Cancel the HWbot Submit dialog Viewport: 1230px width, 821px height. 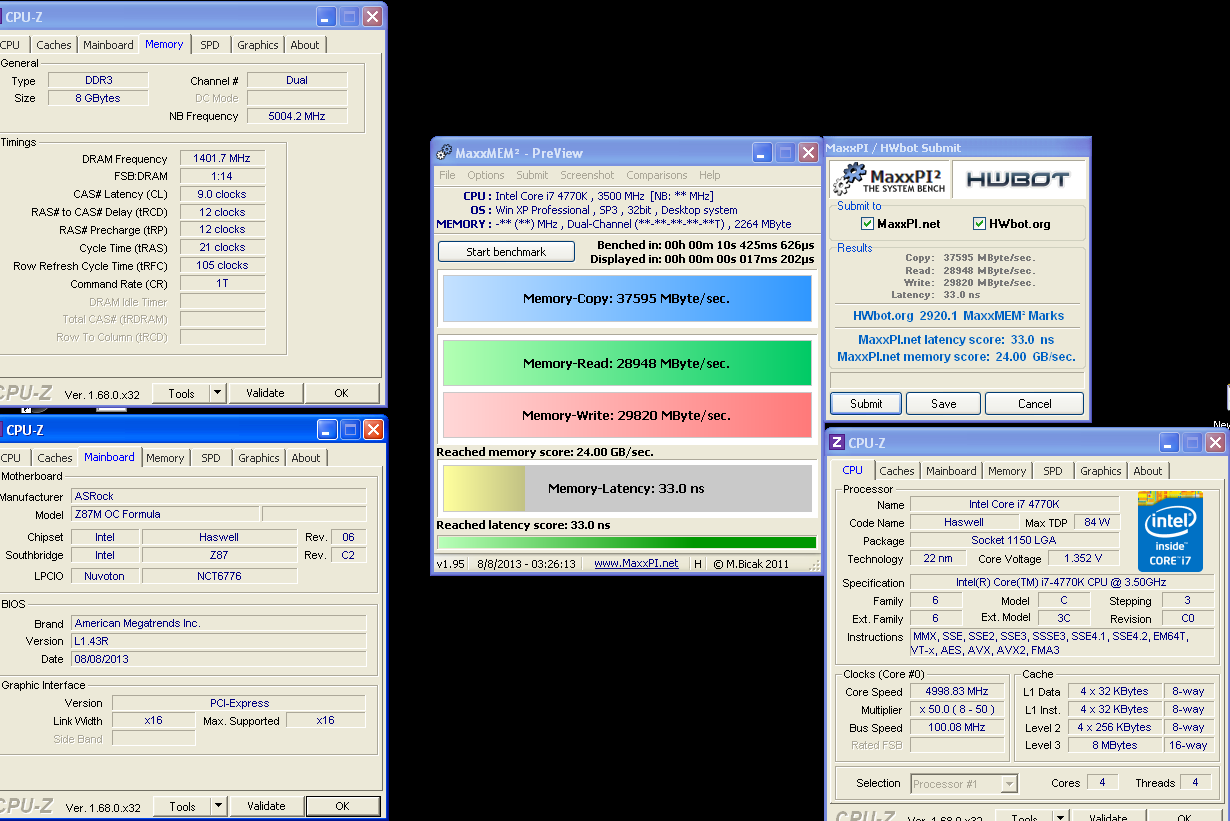pyautogui.click(x=1034, y=404)
